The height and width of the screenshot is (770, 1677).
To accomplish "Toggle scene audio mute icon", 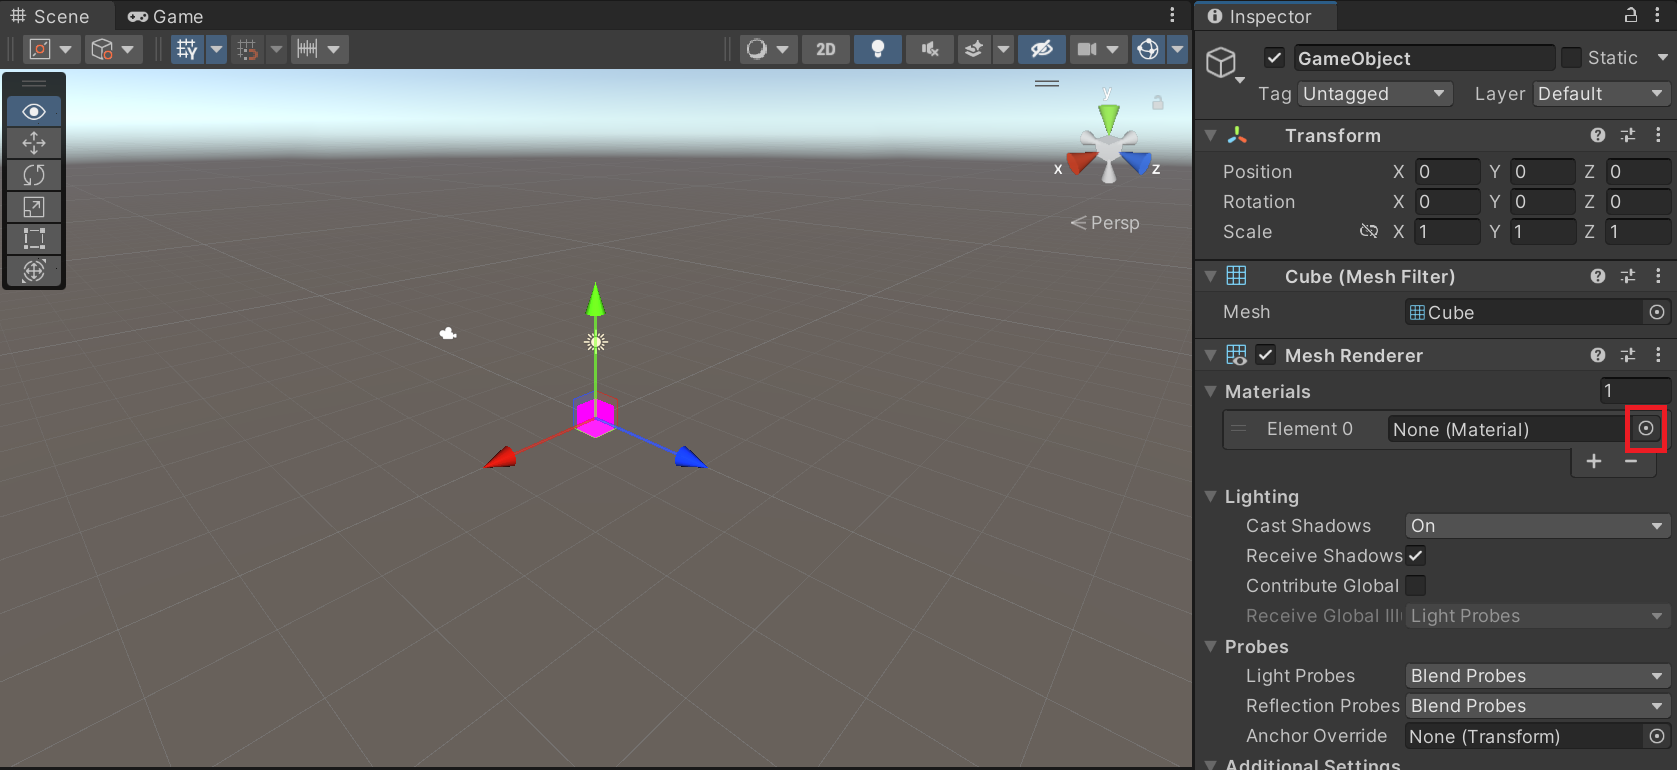I will (930, 49).
